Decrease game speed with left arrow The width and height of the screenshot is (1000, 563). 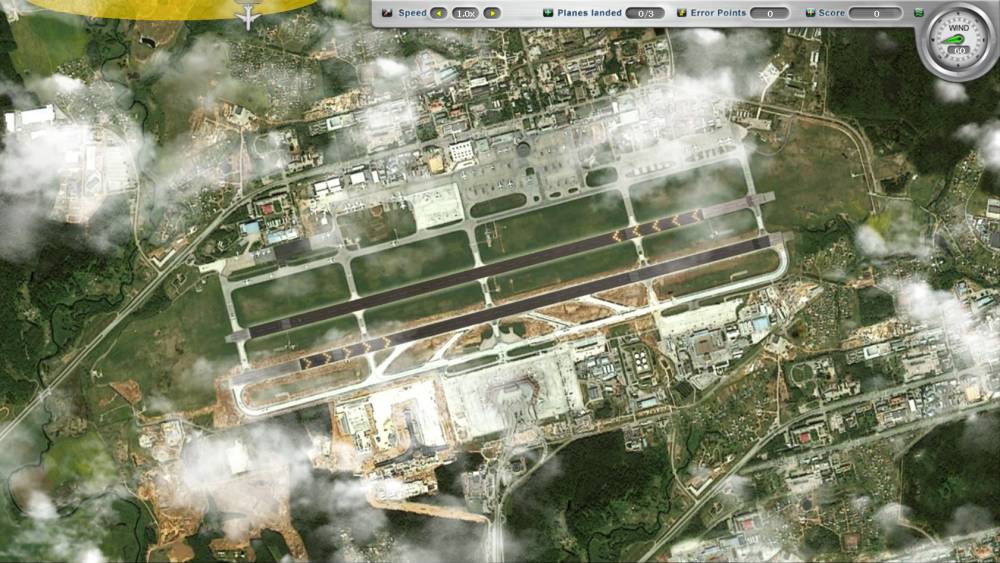pos(439,13)
